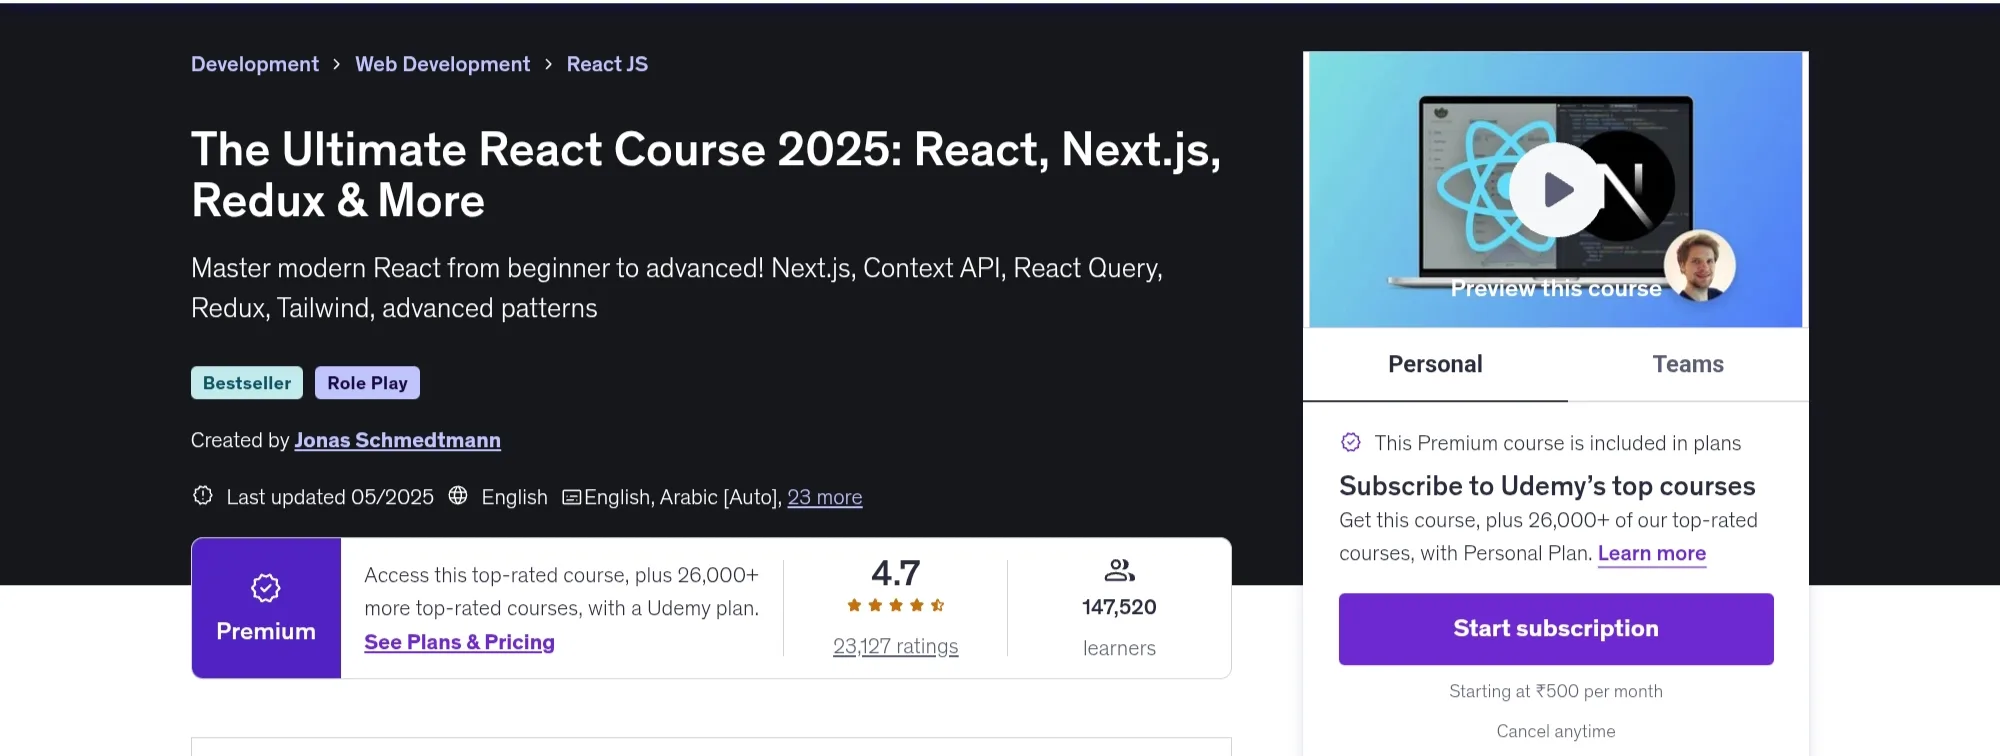
Task: Click the course title heading
Action: pyautogui.click(x=706, y=175)
